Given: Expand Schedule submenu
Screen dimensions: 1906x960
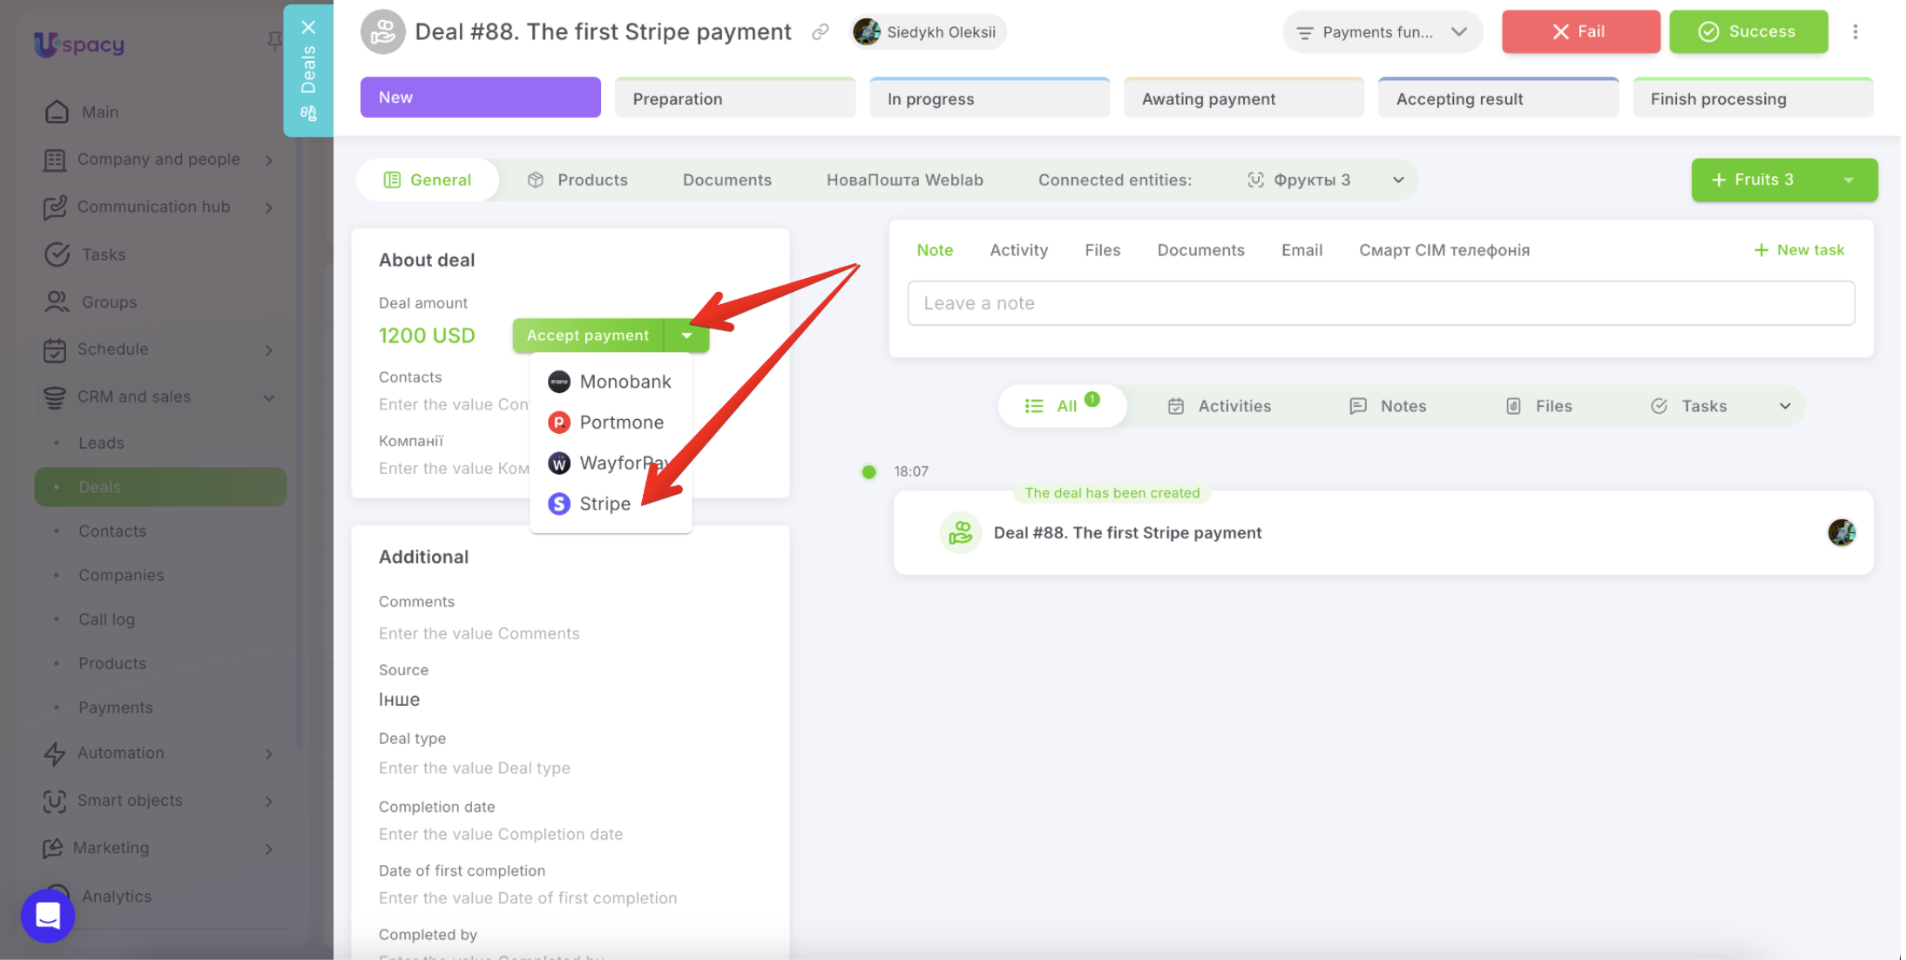Looking at the screenshot, I should point(269,350).
